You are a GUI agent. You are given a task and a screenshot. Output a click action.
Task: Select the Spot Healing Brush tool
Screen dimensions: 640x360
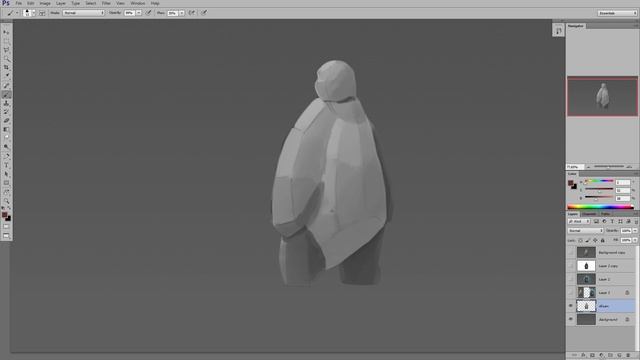(x=6, y=85)
